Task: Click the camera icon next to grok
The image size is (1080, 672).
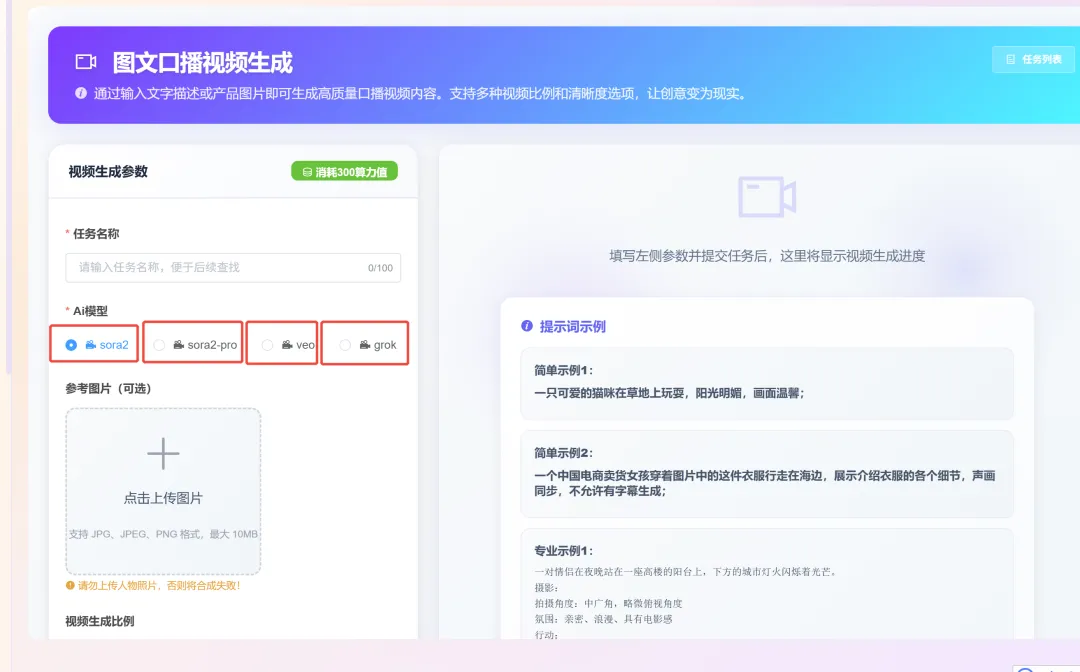Action: [365, 344]
